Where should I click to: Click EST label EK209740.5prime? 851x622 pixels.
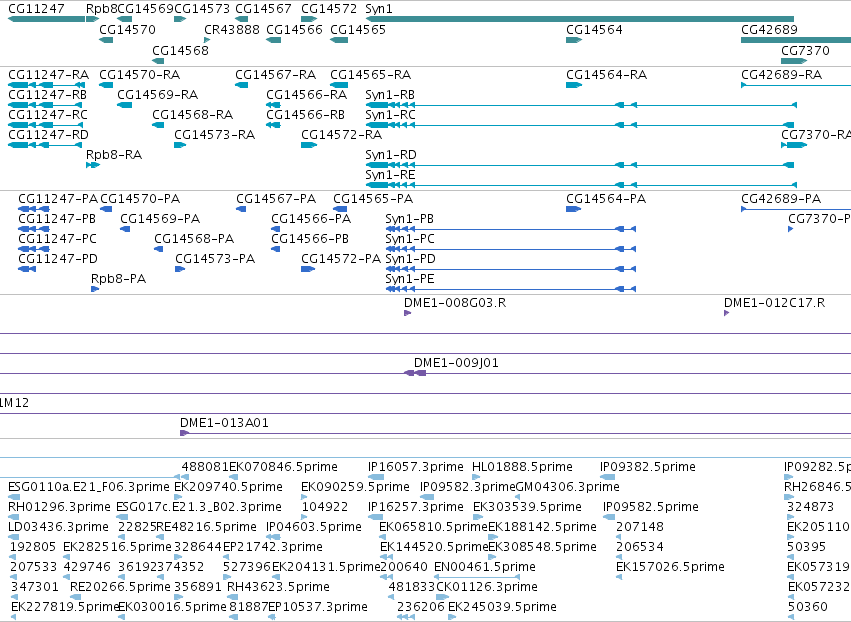click(x=228, y=487)
